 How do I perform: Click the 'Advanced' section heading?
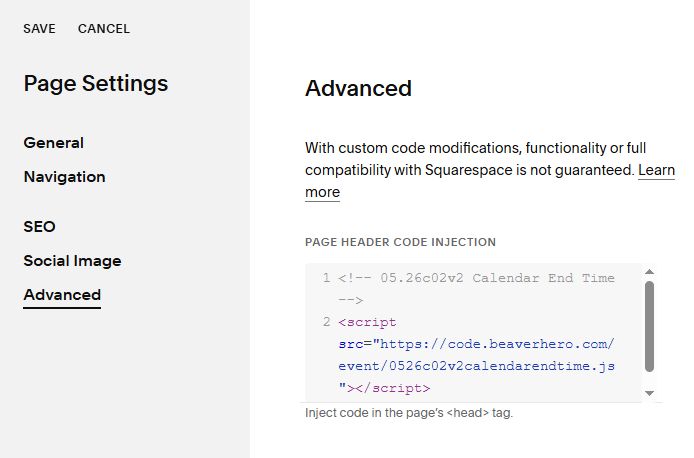point(358,88)
